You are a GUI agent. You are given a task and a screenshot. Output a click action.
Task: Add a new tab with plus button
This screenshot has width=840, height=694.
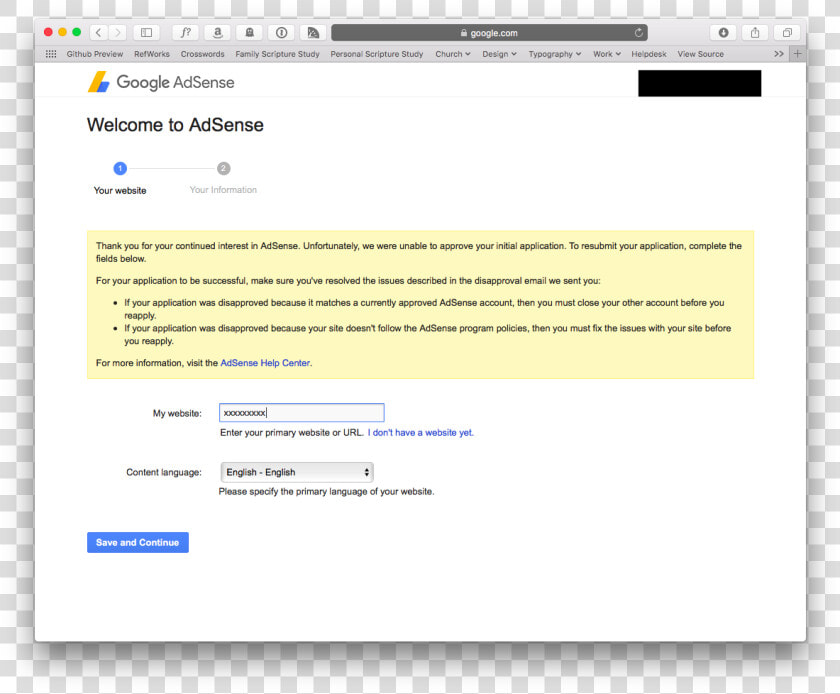pos(797,54)
